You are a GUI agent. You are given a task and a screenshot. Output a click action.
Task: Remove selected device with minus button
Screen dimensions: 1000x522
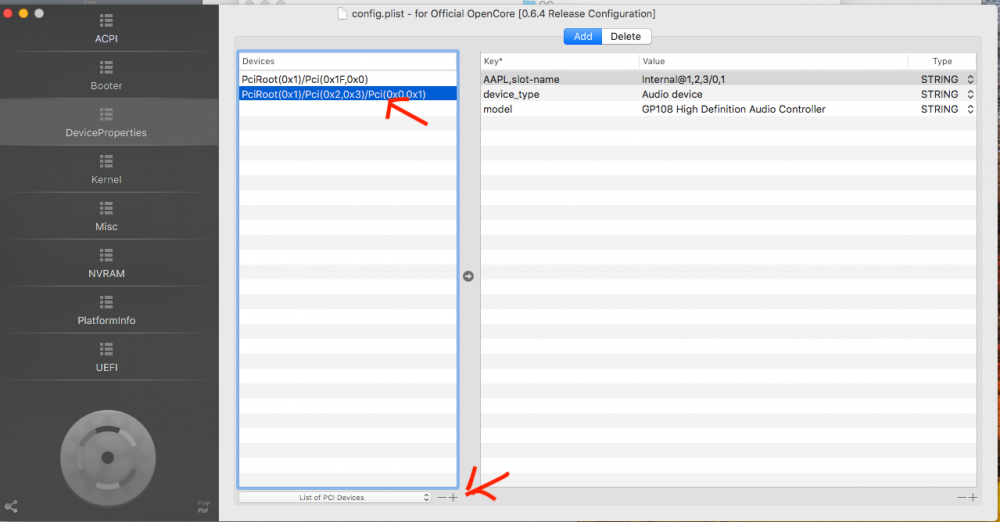(442, 497)
